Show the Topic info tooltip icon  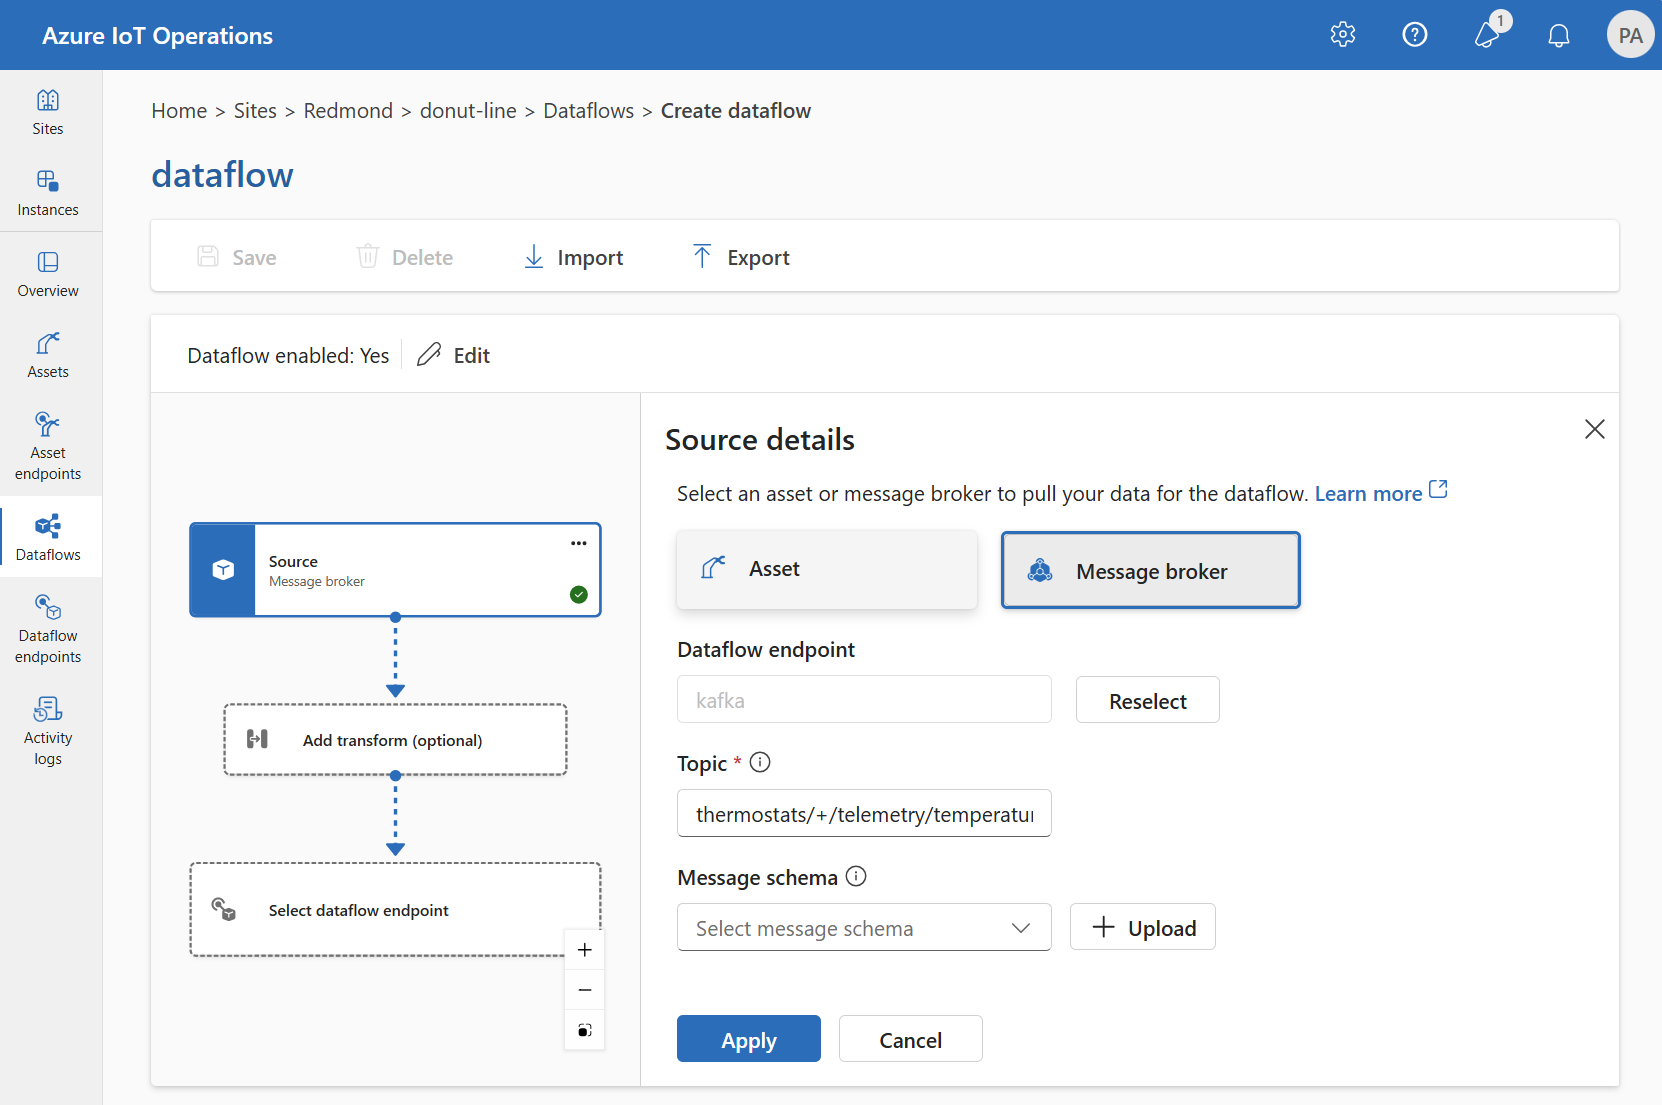pyautogui.click(x=760, y=763)
